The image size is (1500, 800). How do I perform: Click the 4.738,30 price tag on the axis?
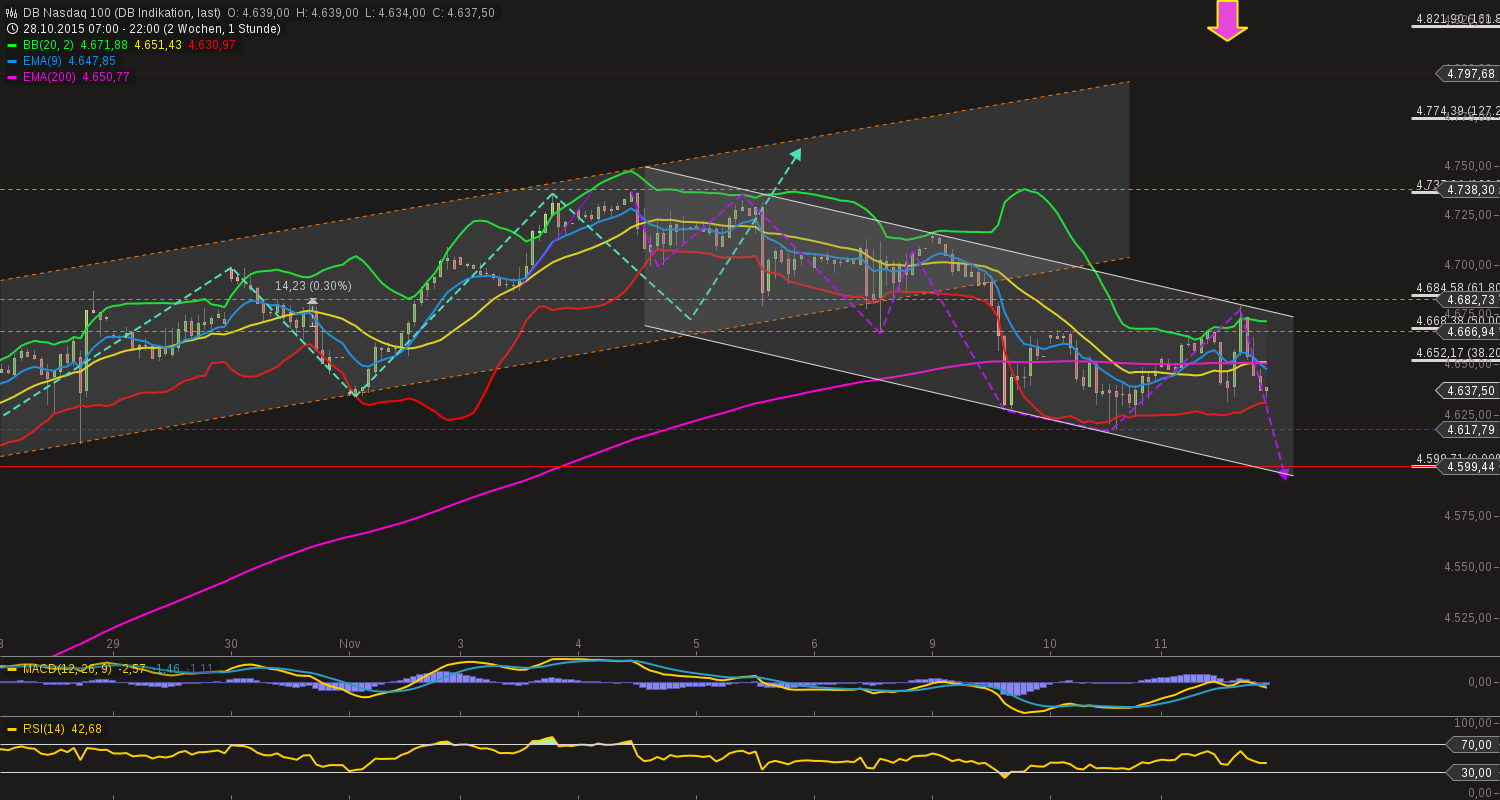coord(1467,189)
